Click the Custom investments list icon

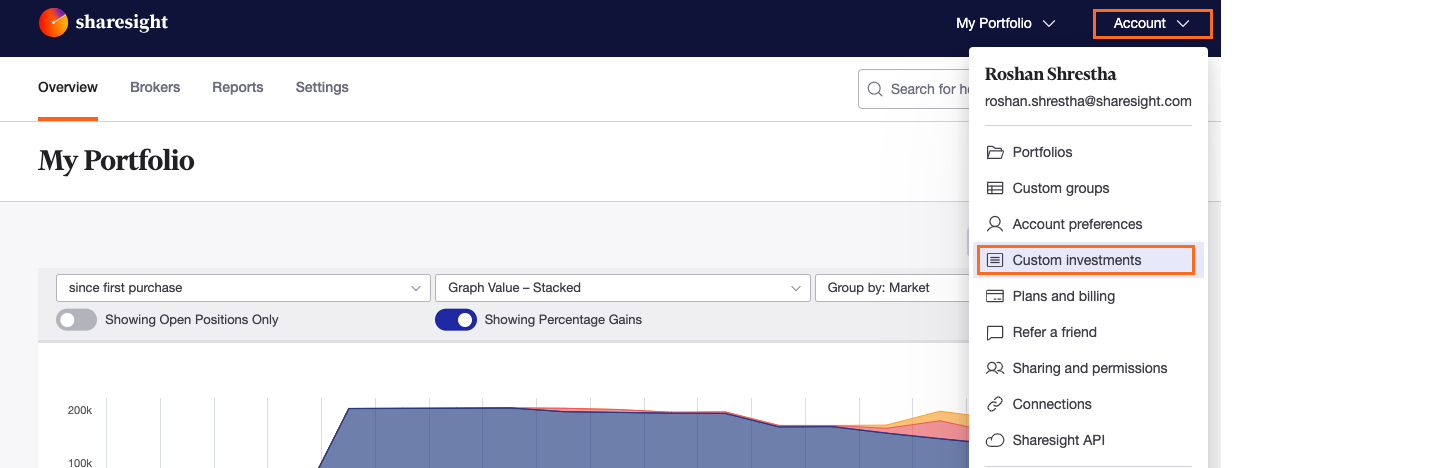[995, 260]
